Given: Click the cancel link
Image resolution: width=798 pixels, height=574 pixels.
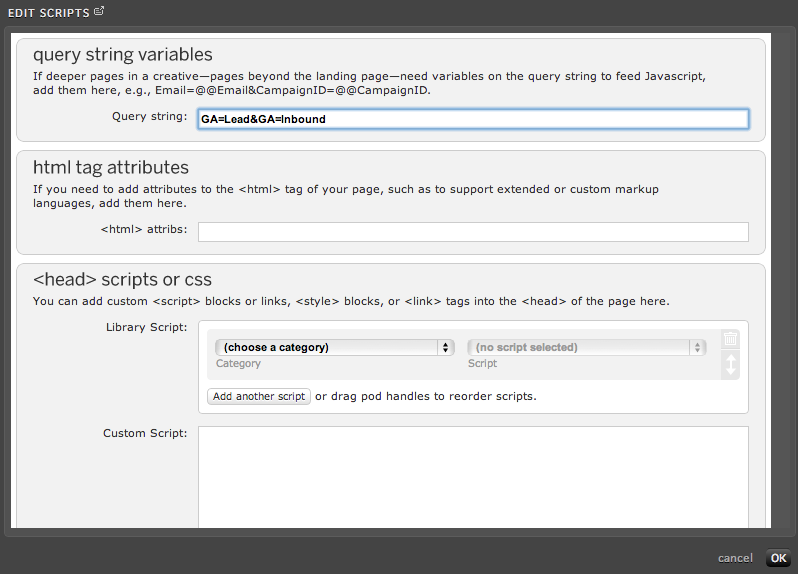Looking at the screenshot, I should click(735, 558).
